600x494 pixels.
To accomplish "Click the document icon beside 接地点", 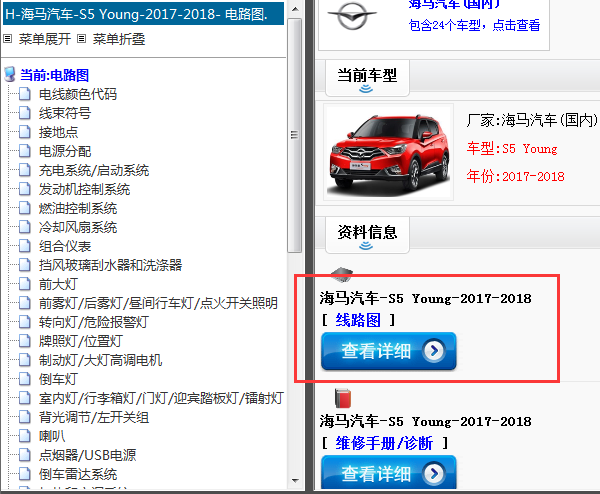I will (25, 132).
